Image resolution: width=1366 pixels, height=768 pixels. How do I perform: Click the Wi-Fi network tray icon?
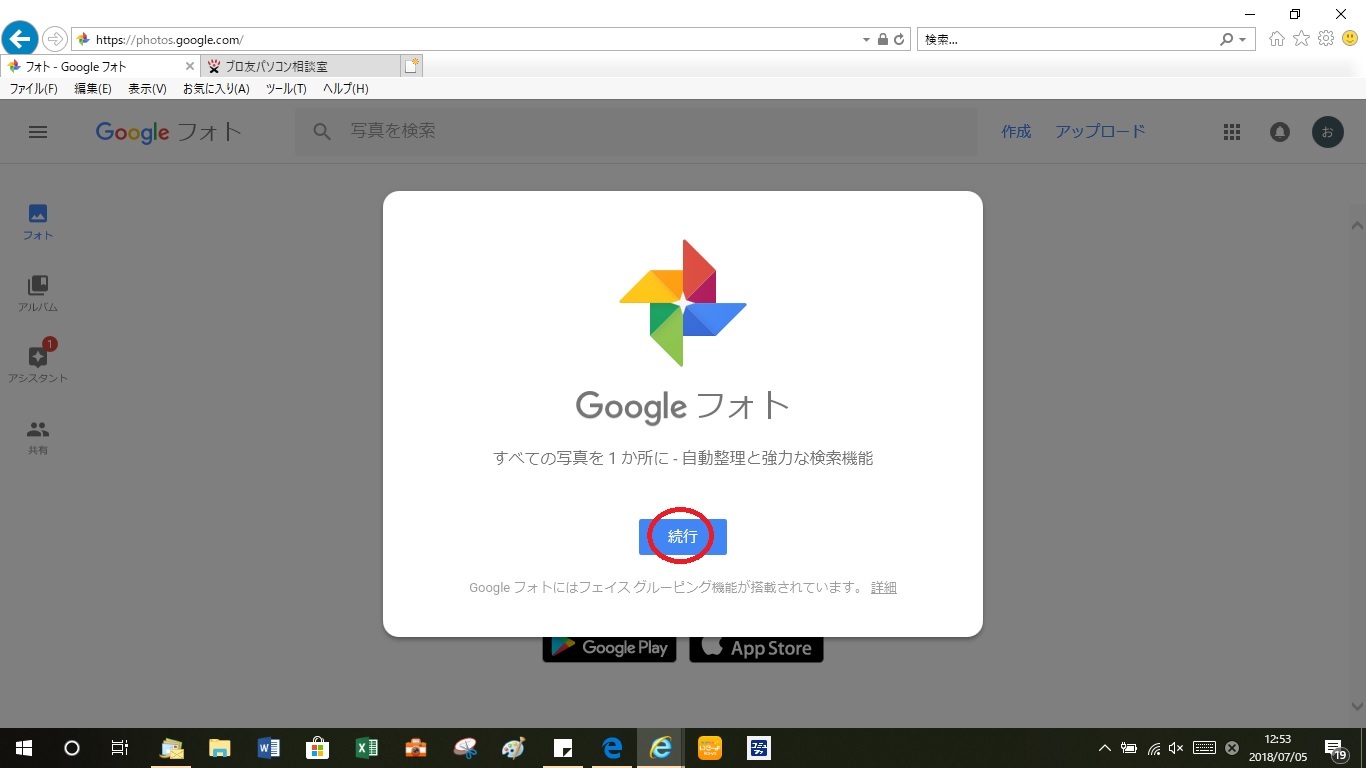click(x=1154, y=748)
